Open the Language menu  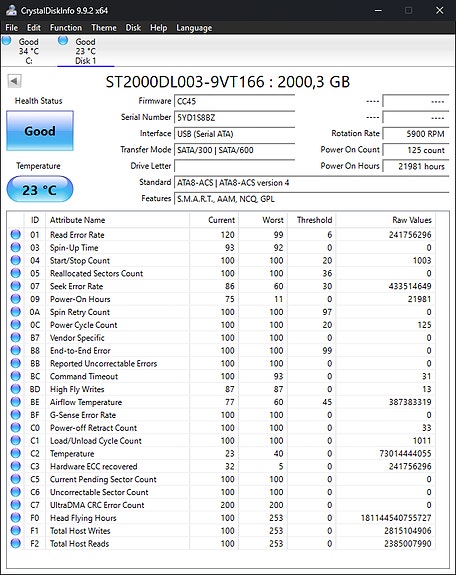(194, 28)
